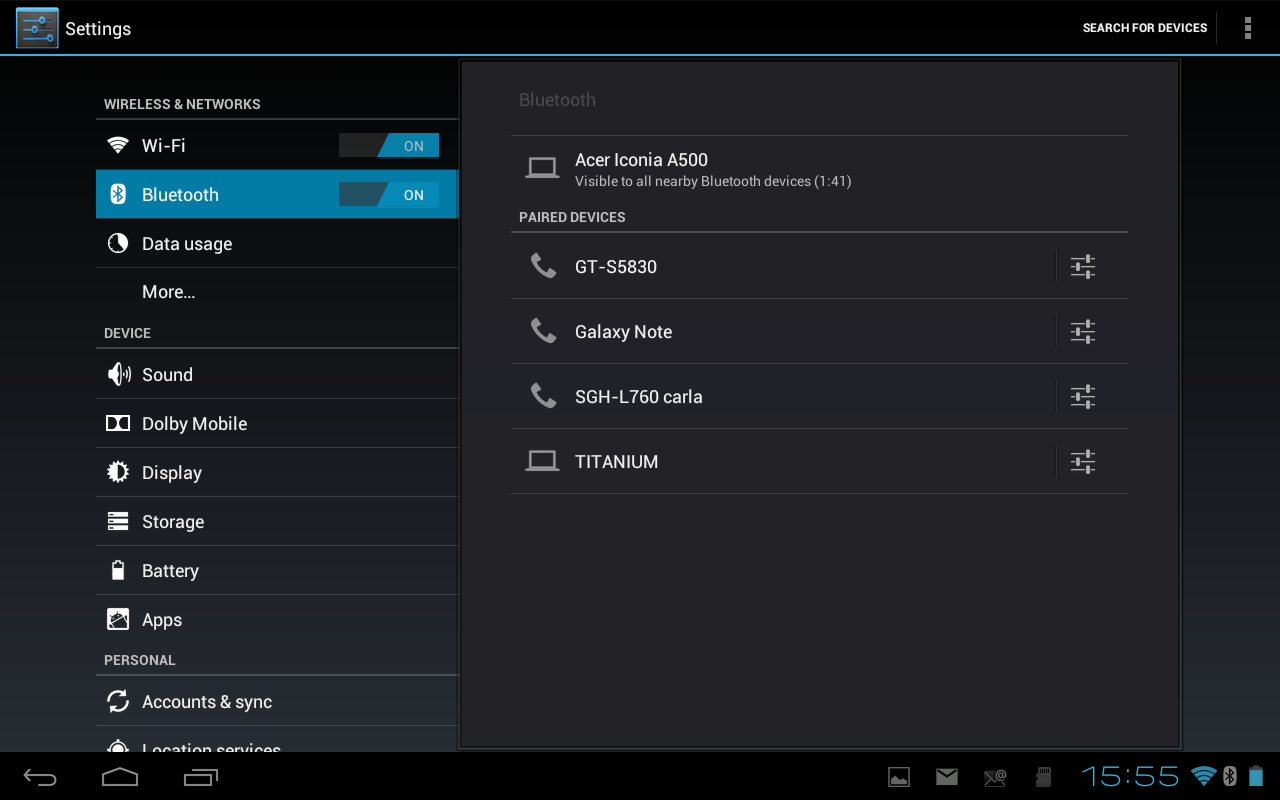Tap the Bluetooth icon in sidebar
Image resolution: width=1280 pixels, height=800 pixels.
point(118,194)
